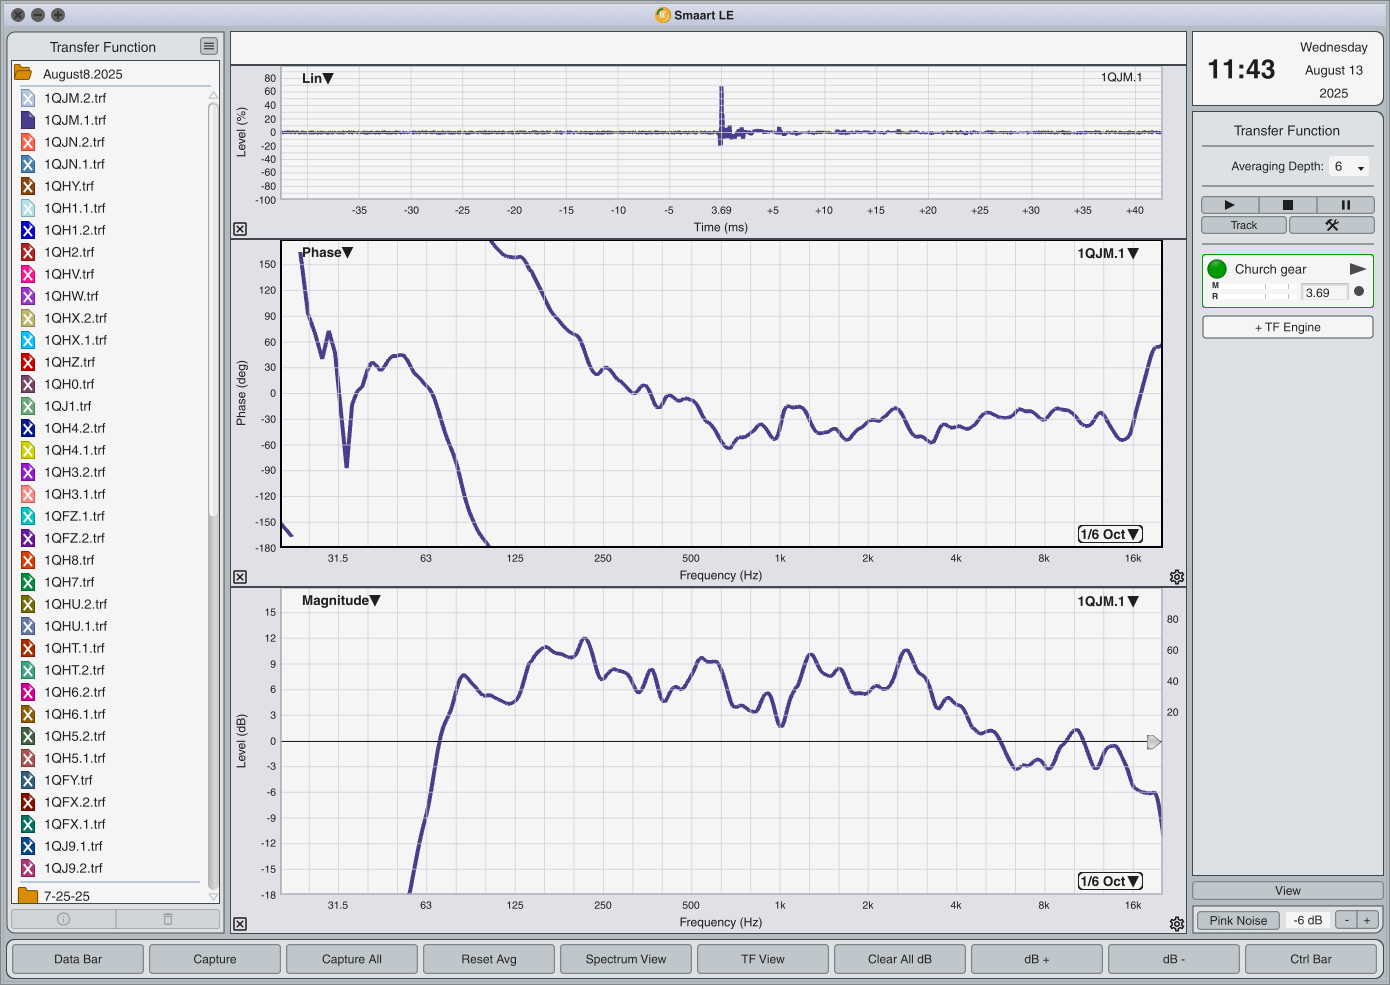Click the trash delete icon below the trace list

(x=168, y=919)
